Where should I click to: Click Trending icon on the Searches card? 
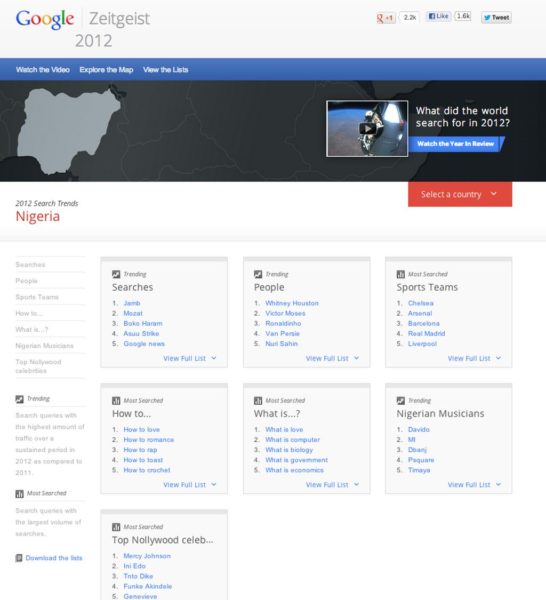[x=116, y=274]
